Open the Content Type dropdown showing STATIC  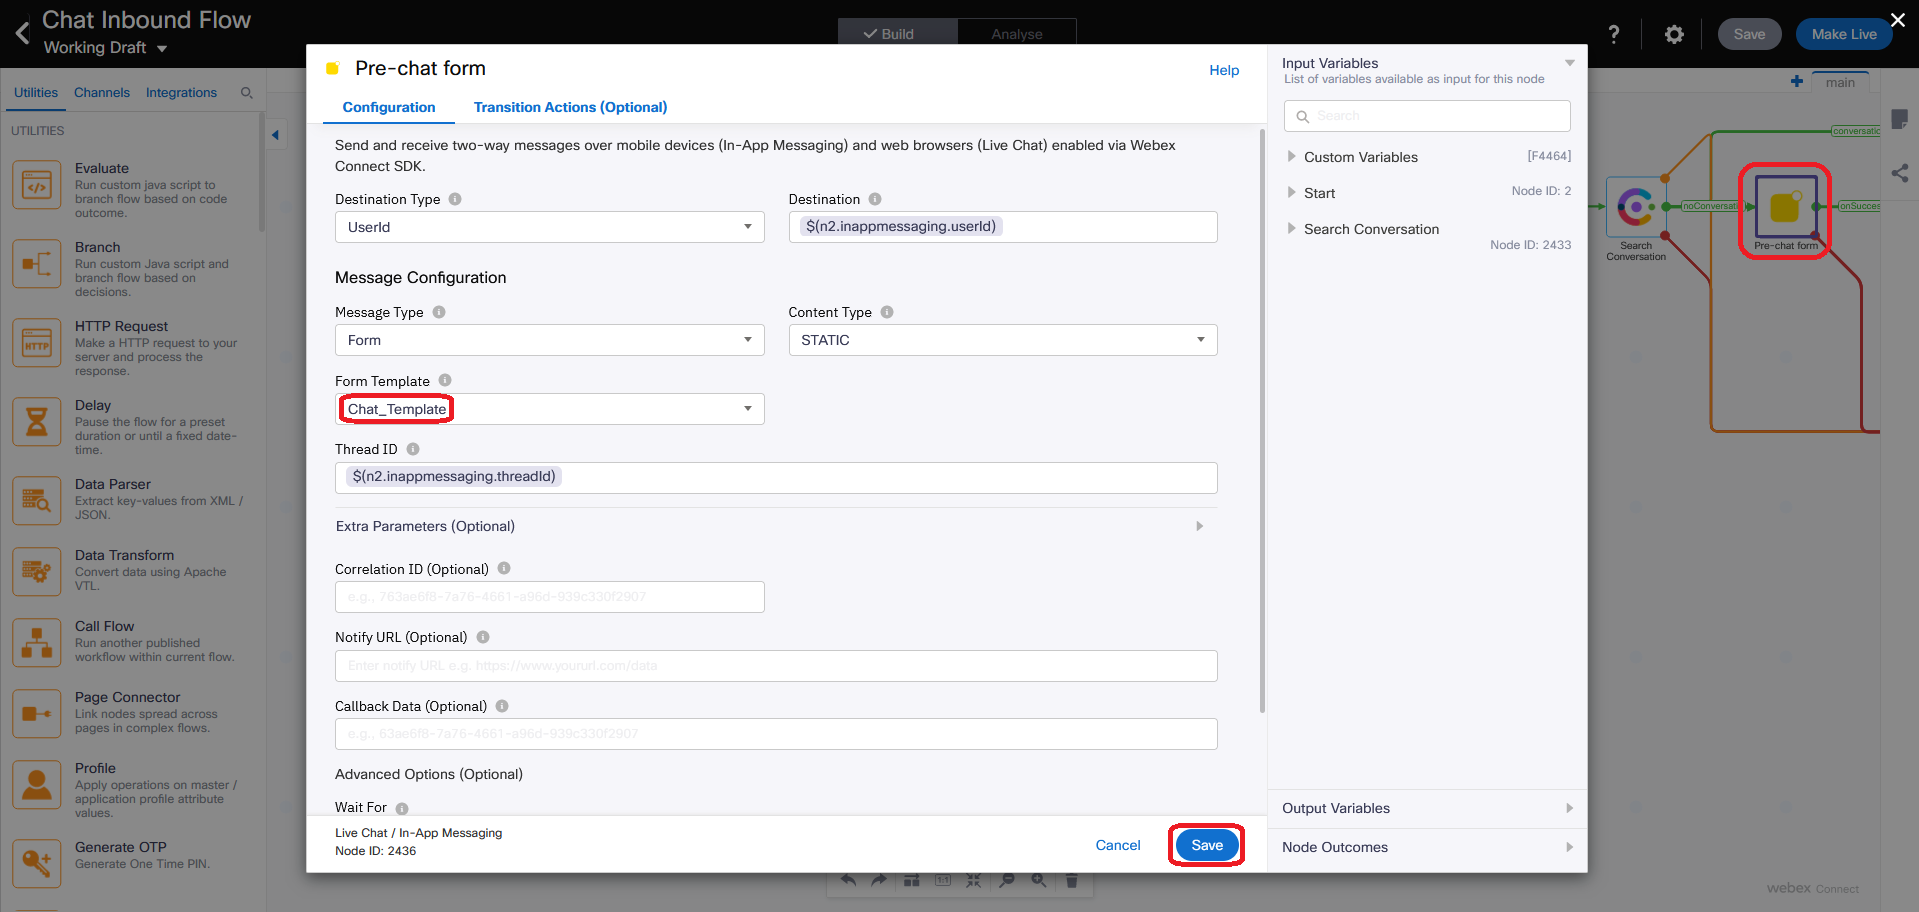click(x=1003, y=340)
